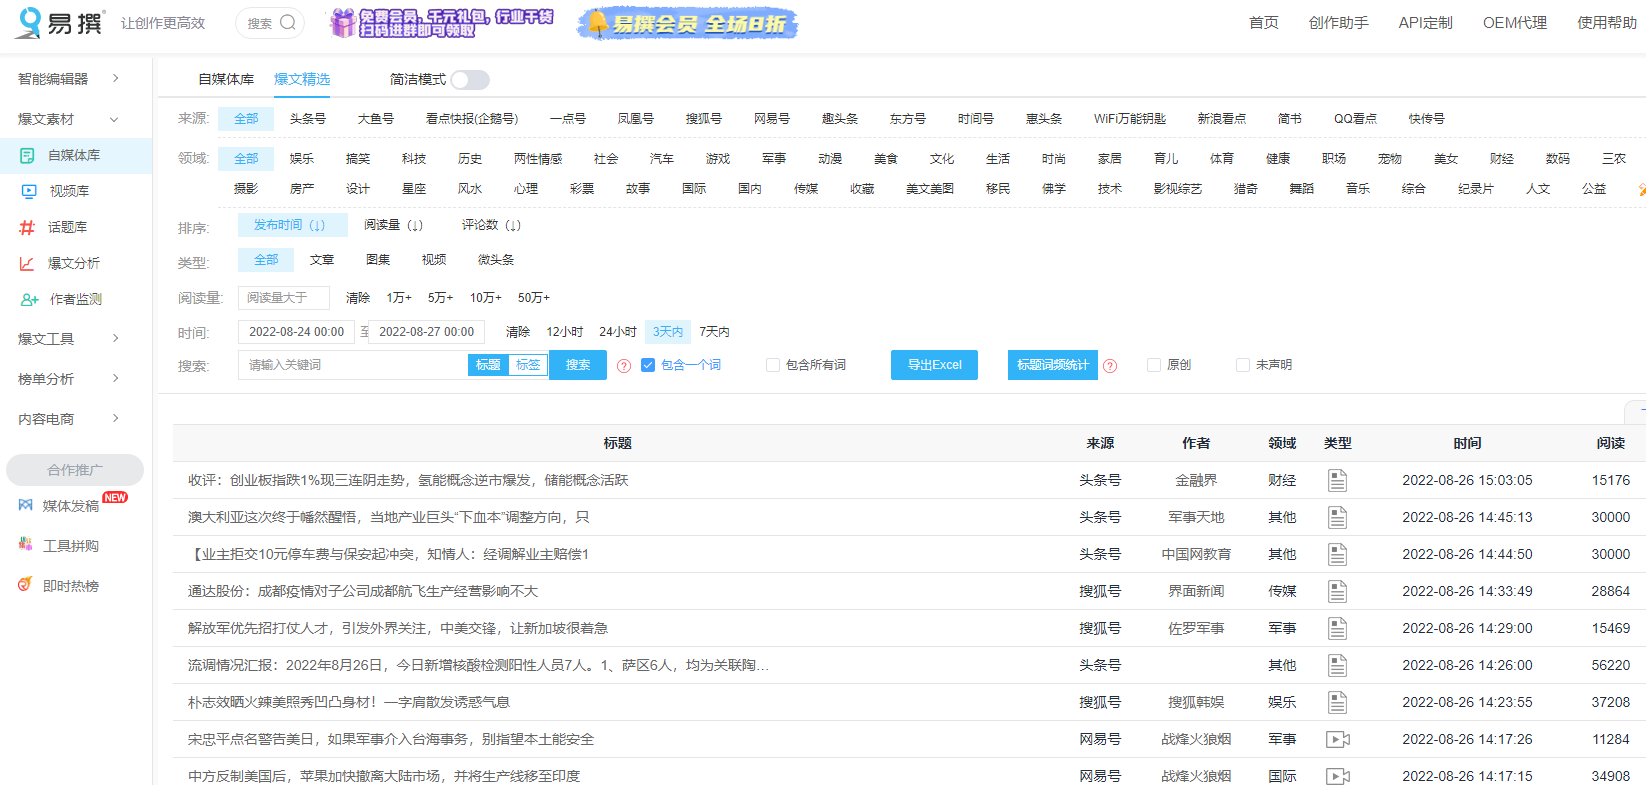The image size is (1646, 785).
Task: Open 媒体发稿 via its sidebar icon
Action: pyautogui.click(x=25, y=506)
